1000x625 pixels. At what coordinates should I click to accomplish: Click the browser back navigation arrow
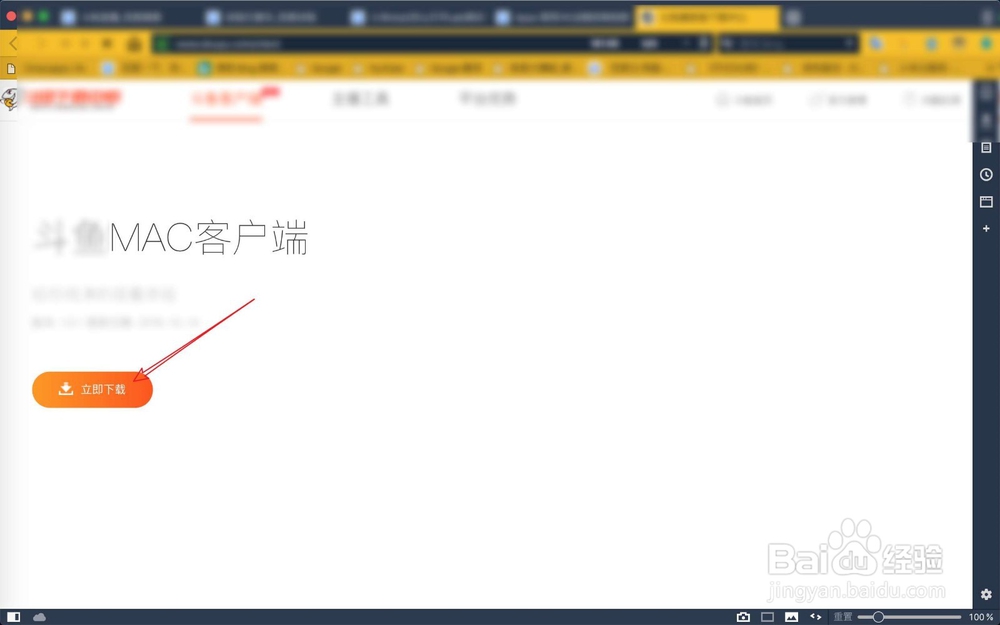tap(12, 43)
